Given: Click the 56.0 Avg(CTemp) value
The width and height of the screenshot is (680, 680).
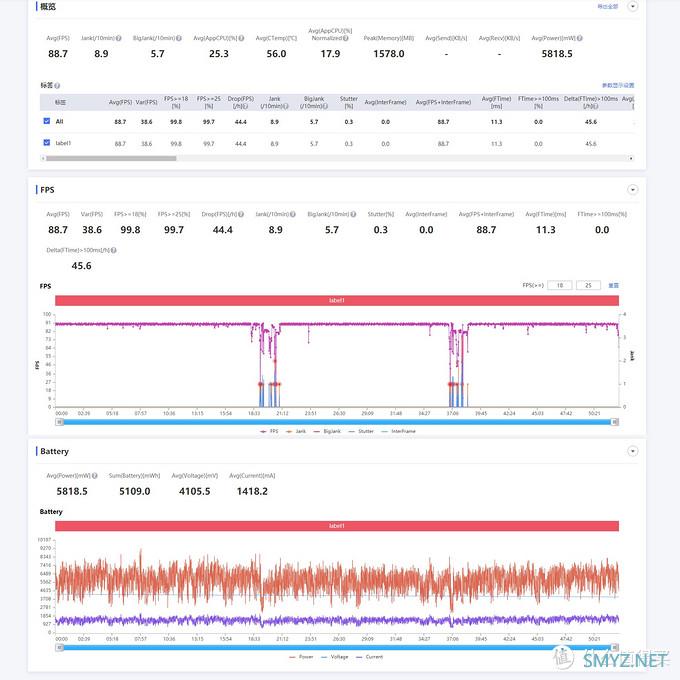Looking at the screenshot, I should click(276, 54).
